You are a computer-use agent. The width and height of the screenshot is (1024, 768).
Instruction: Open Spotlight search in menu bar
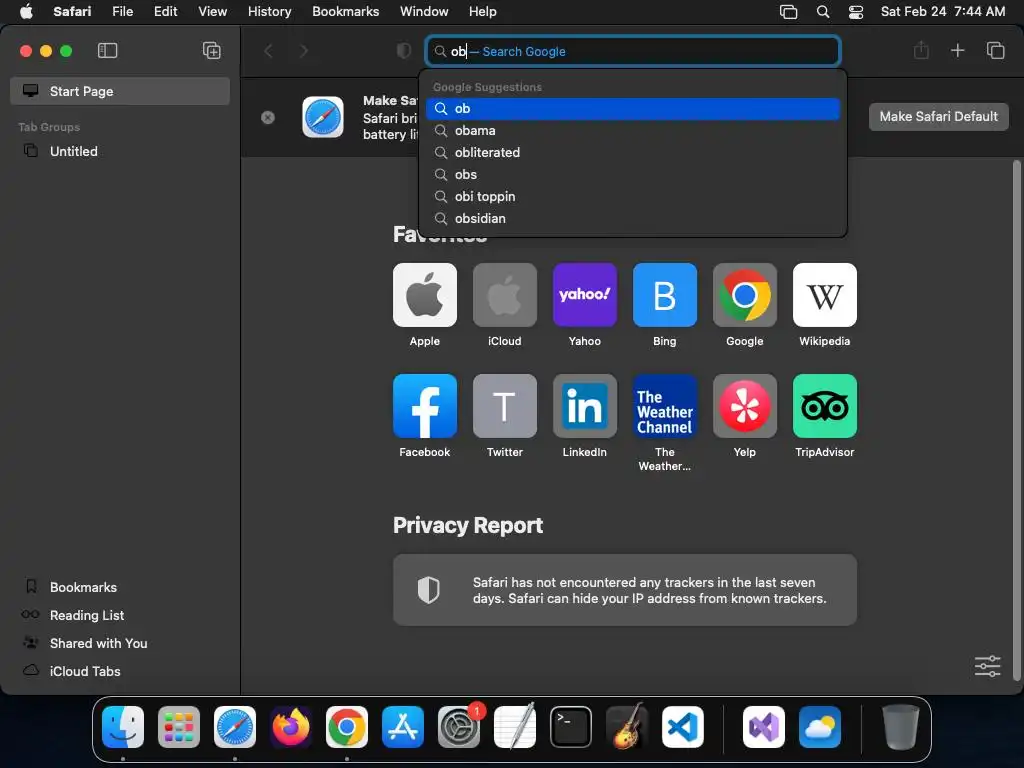[823, 12]
